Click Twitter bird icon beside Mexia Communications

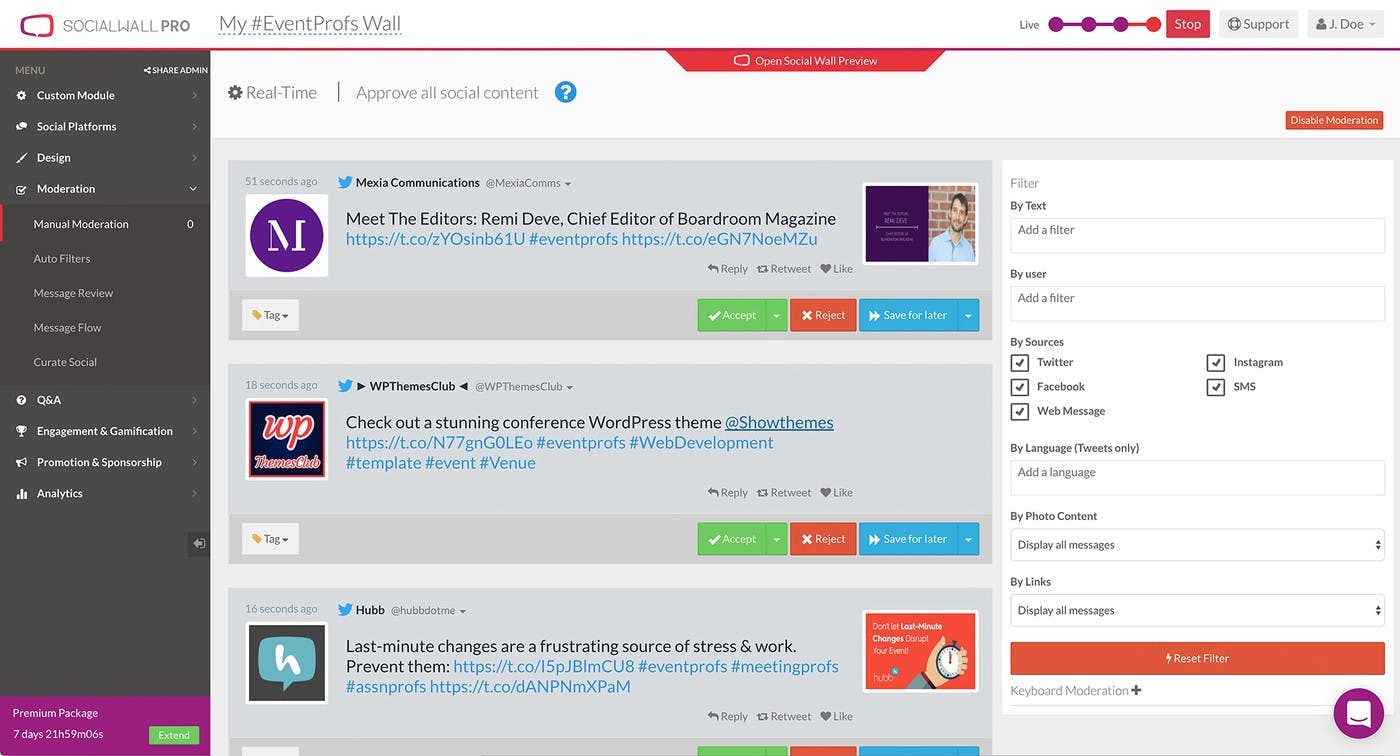point(345,183)
